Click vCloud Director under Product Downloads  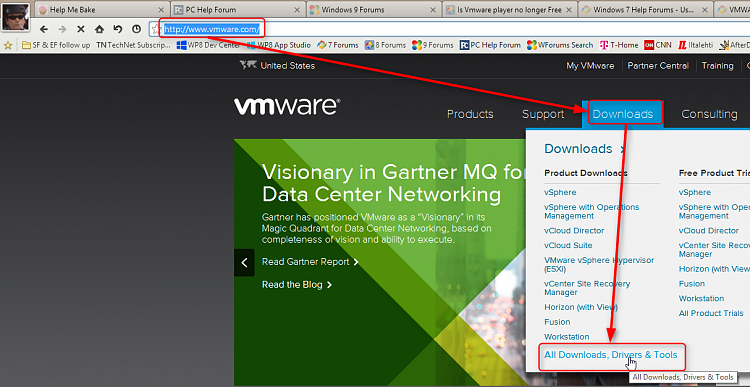[x=574, y=231]
